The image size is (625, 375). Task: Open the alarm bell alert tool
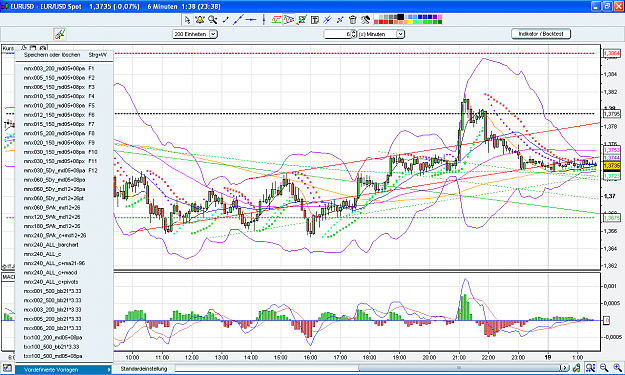(x=200, y=20)
